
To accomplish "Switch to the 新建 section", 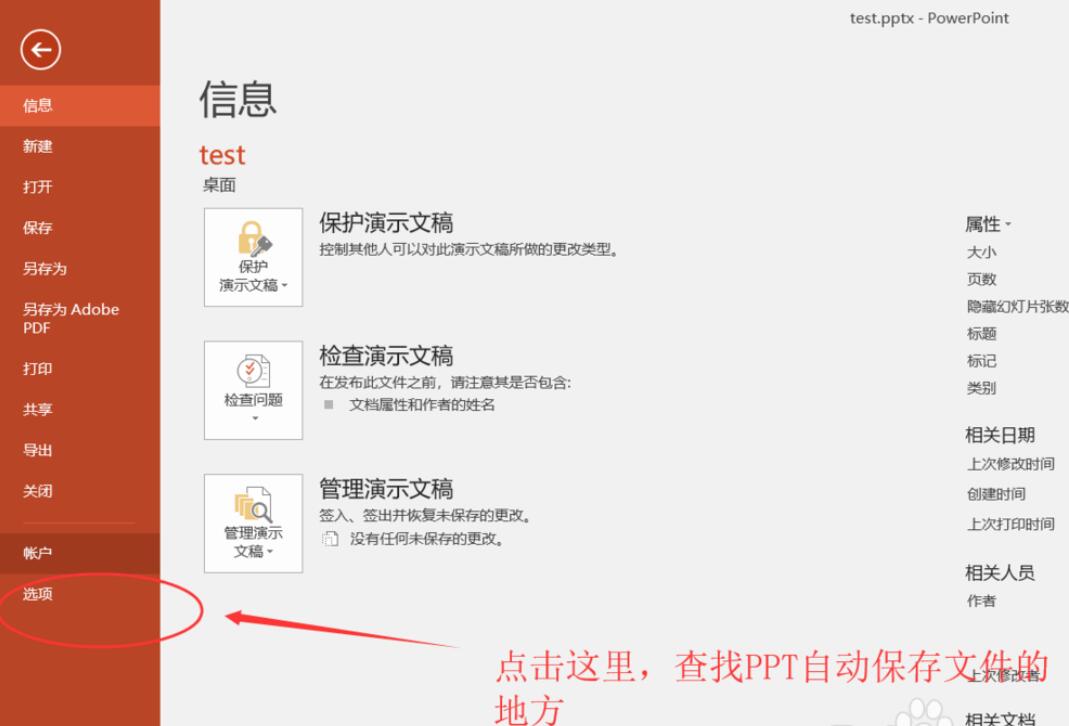I will [x=36, y=146].
